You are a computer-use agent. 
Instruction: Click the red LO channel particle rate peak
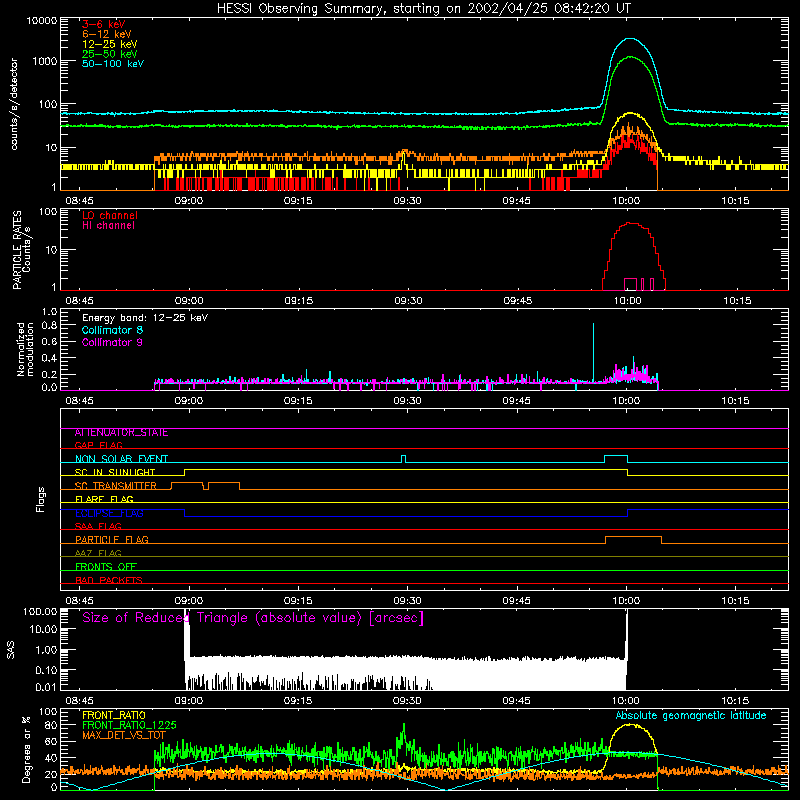632,223
